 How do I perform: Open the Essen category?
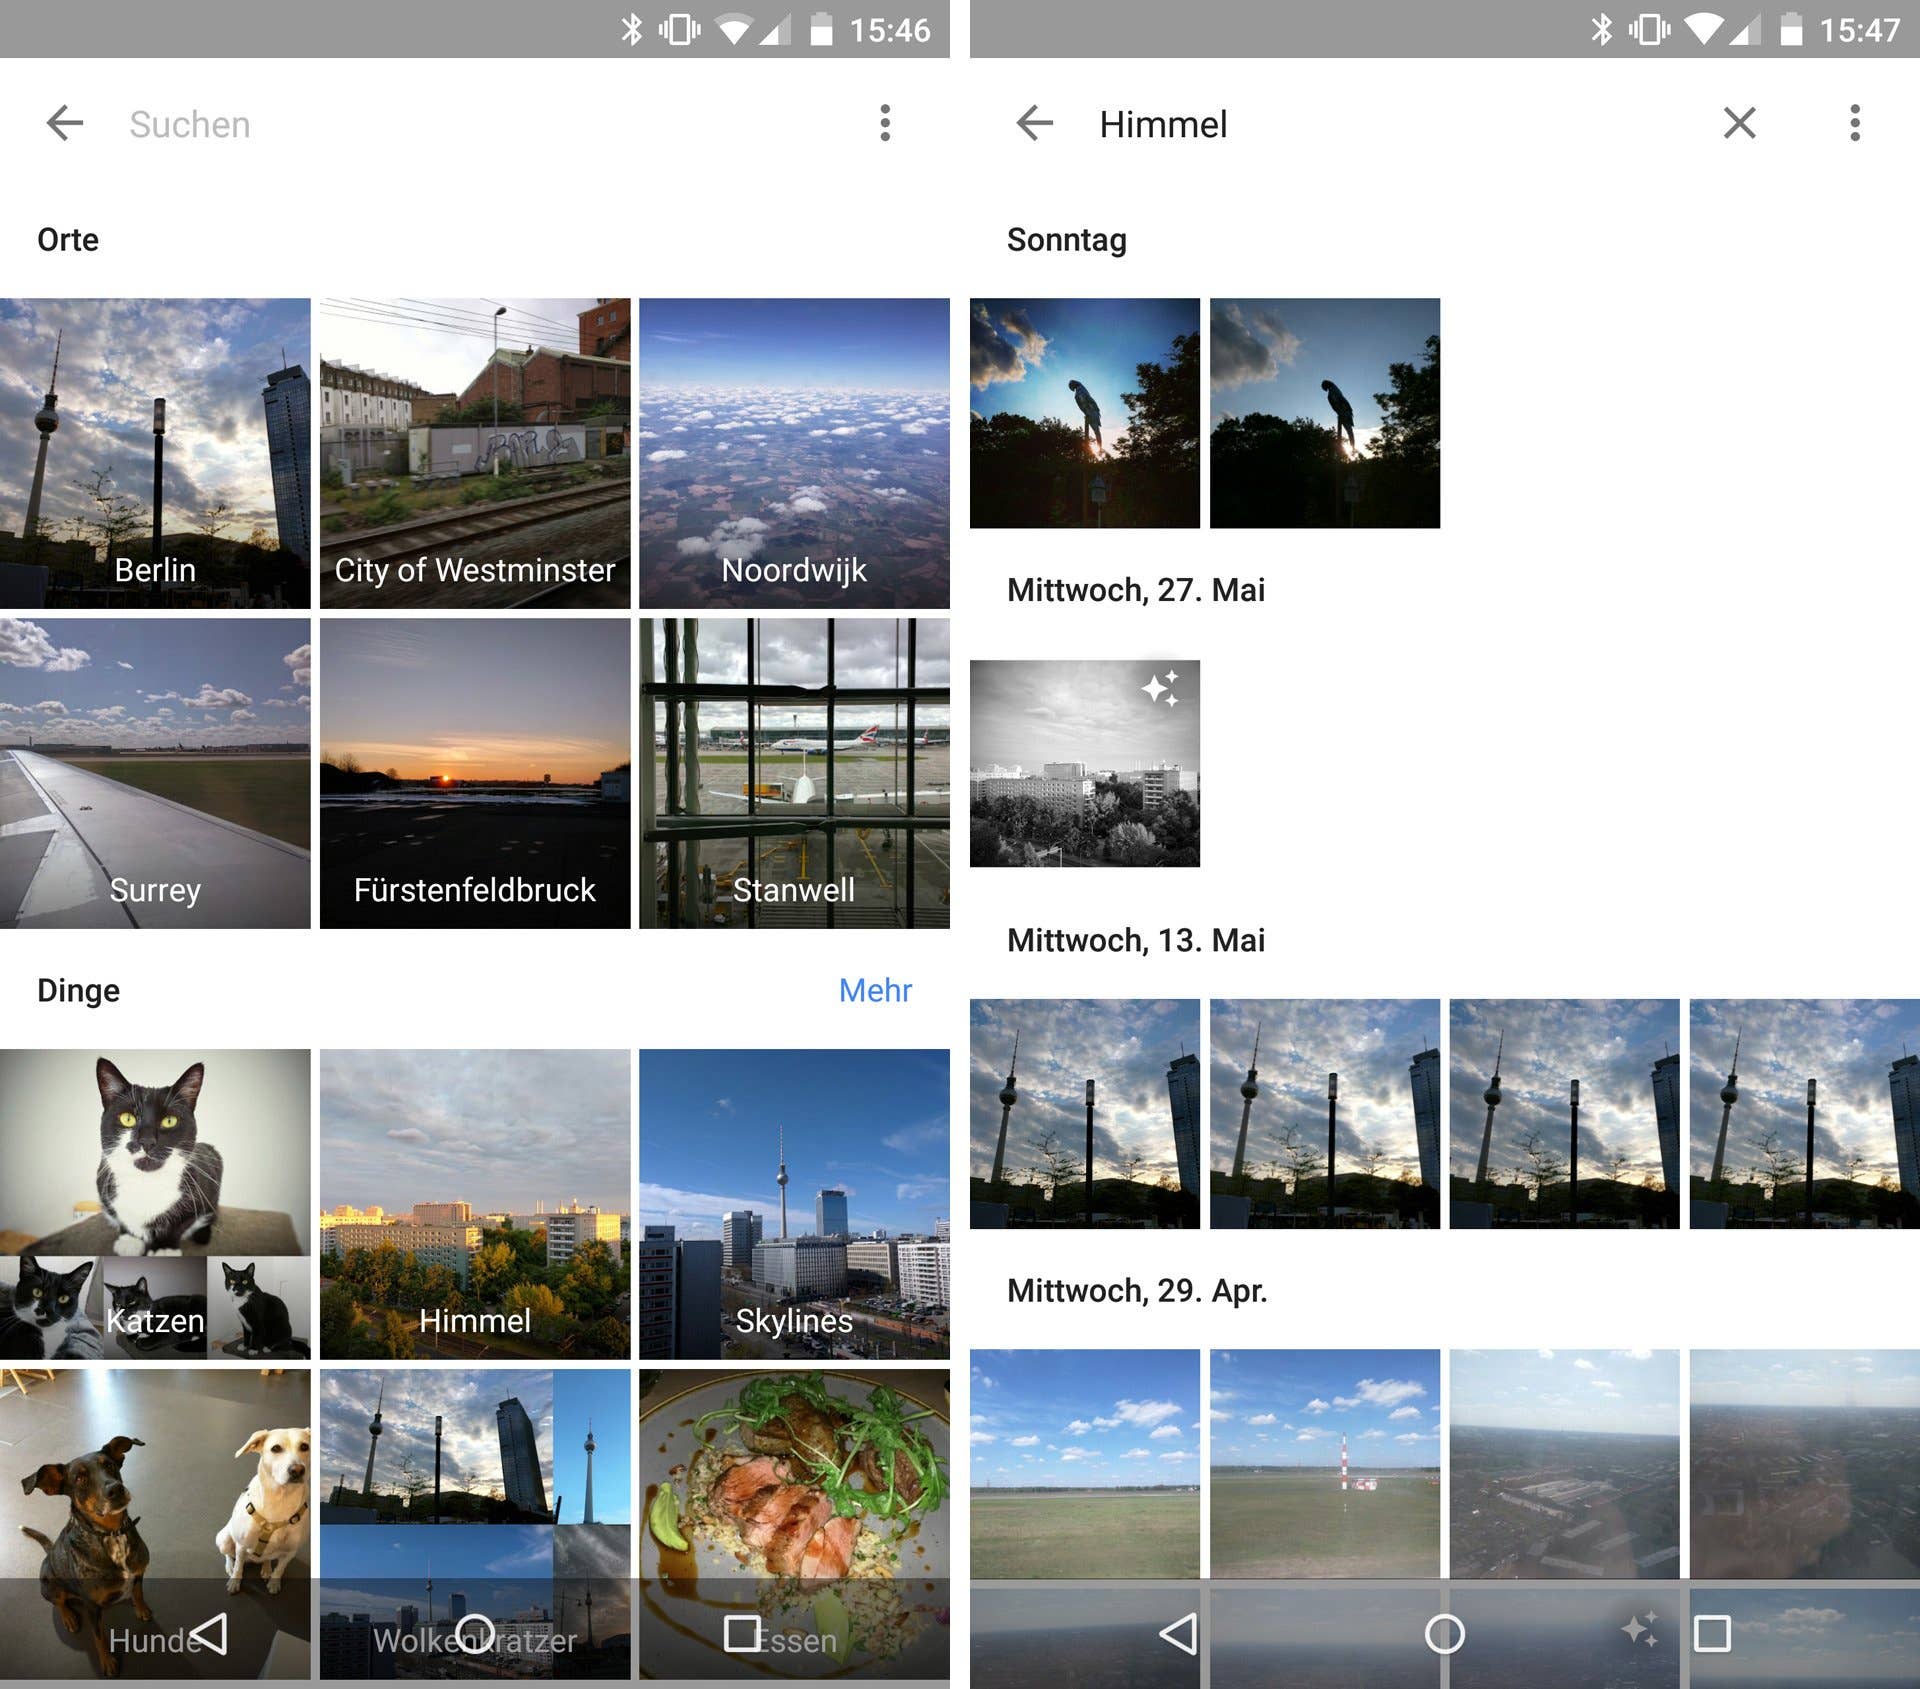pos(793,1500)
